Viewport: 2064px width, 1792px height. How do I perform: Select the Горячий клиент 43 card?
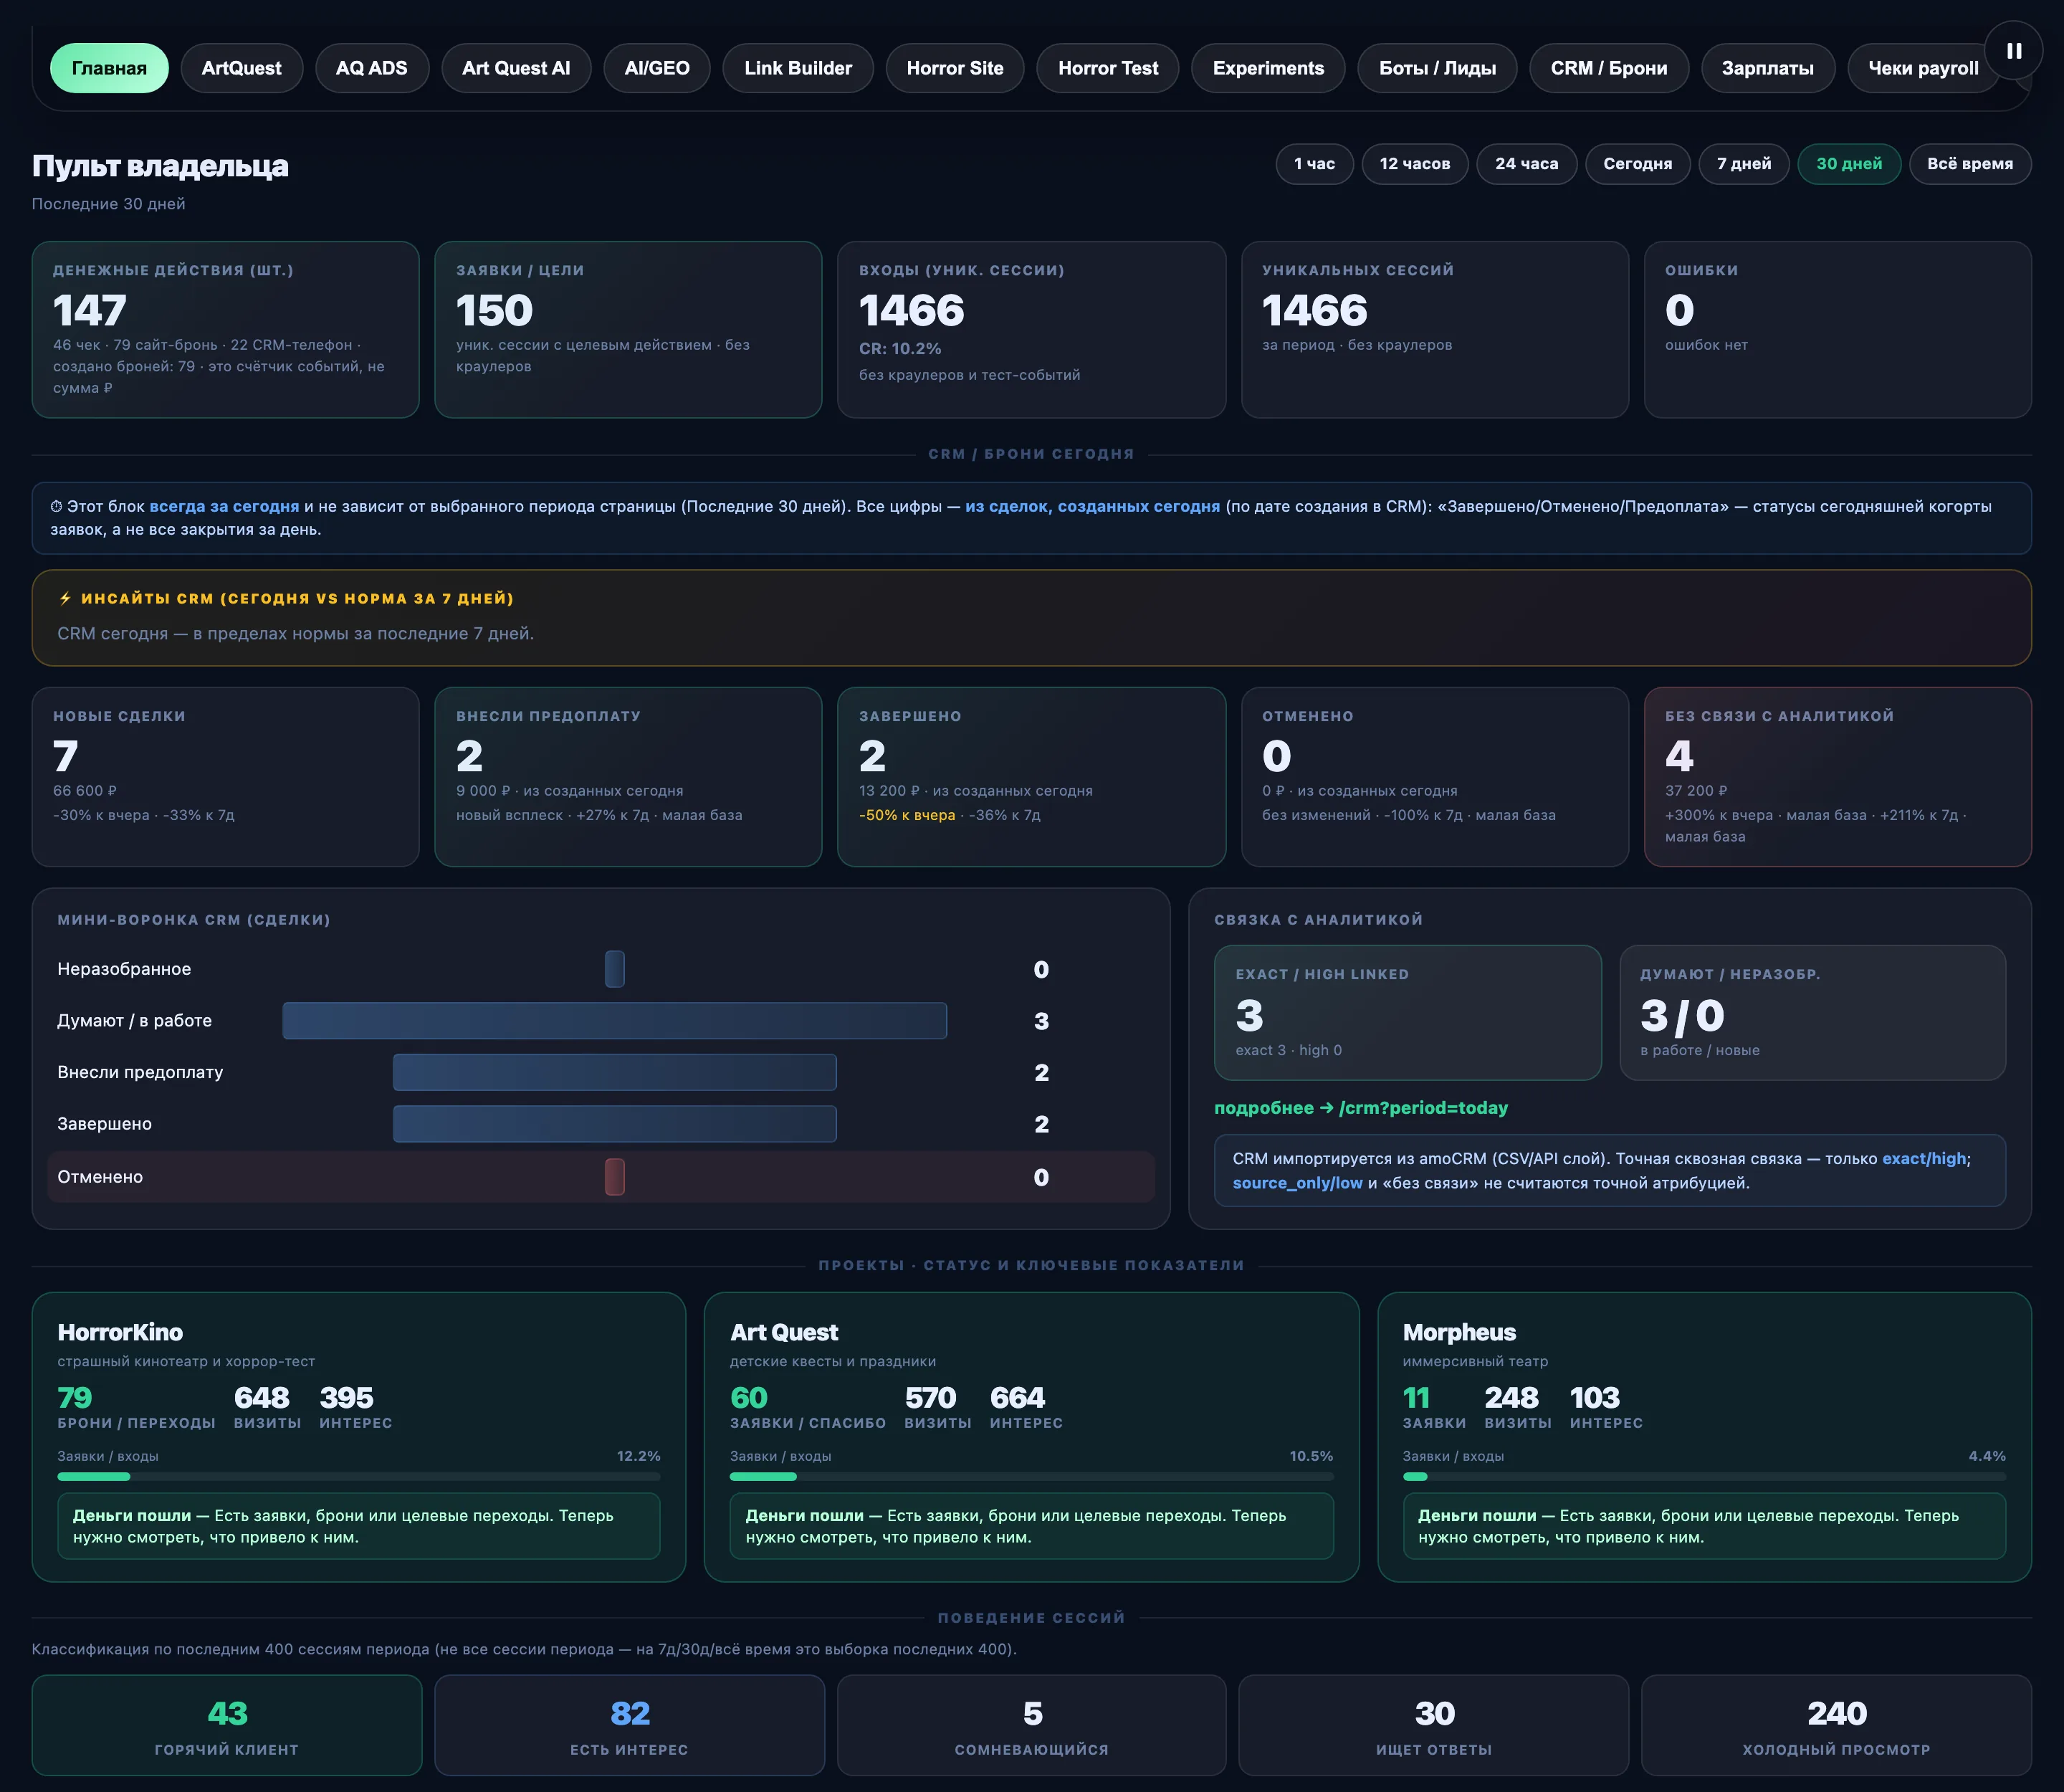pos(227,1725)
